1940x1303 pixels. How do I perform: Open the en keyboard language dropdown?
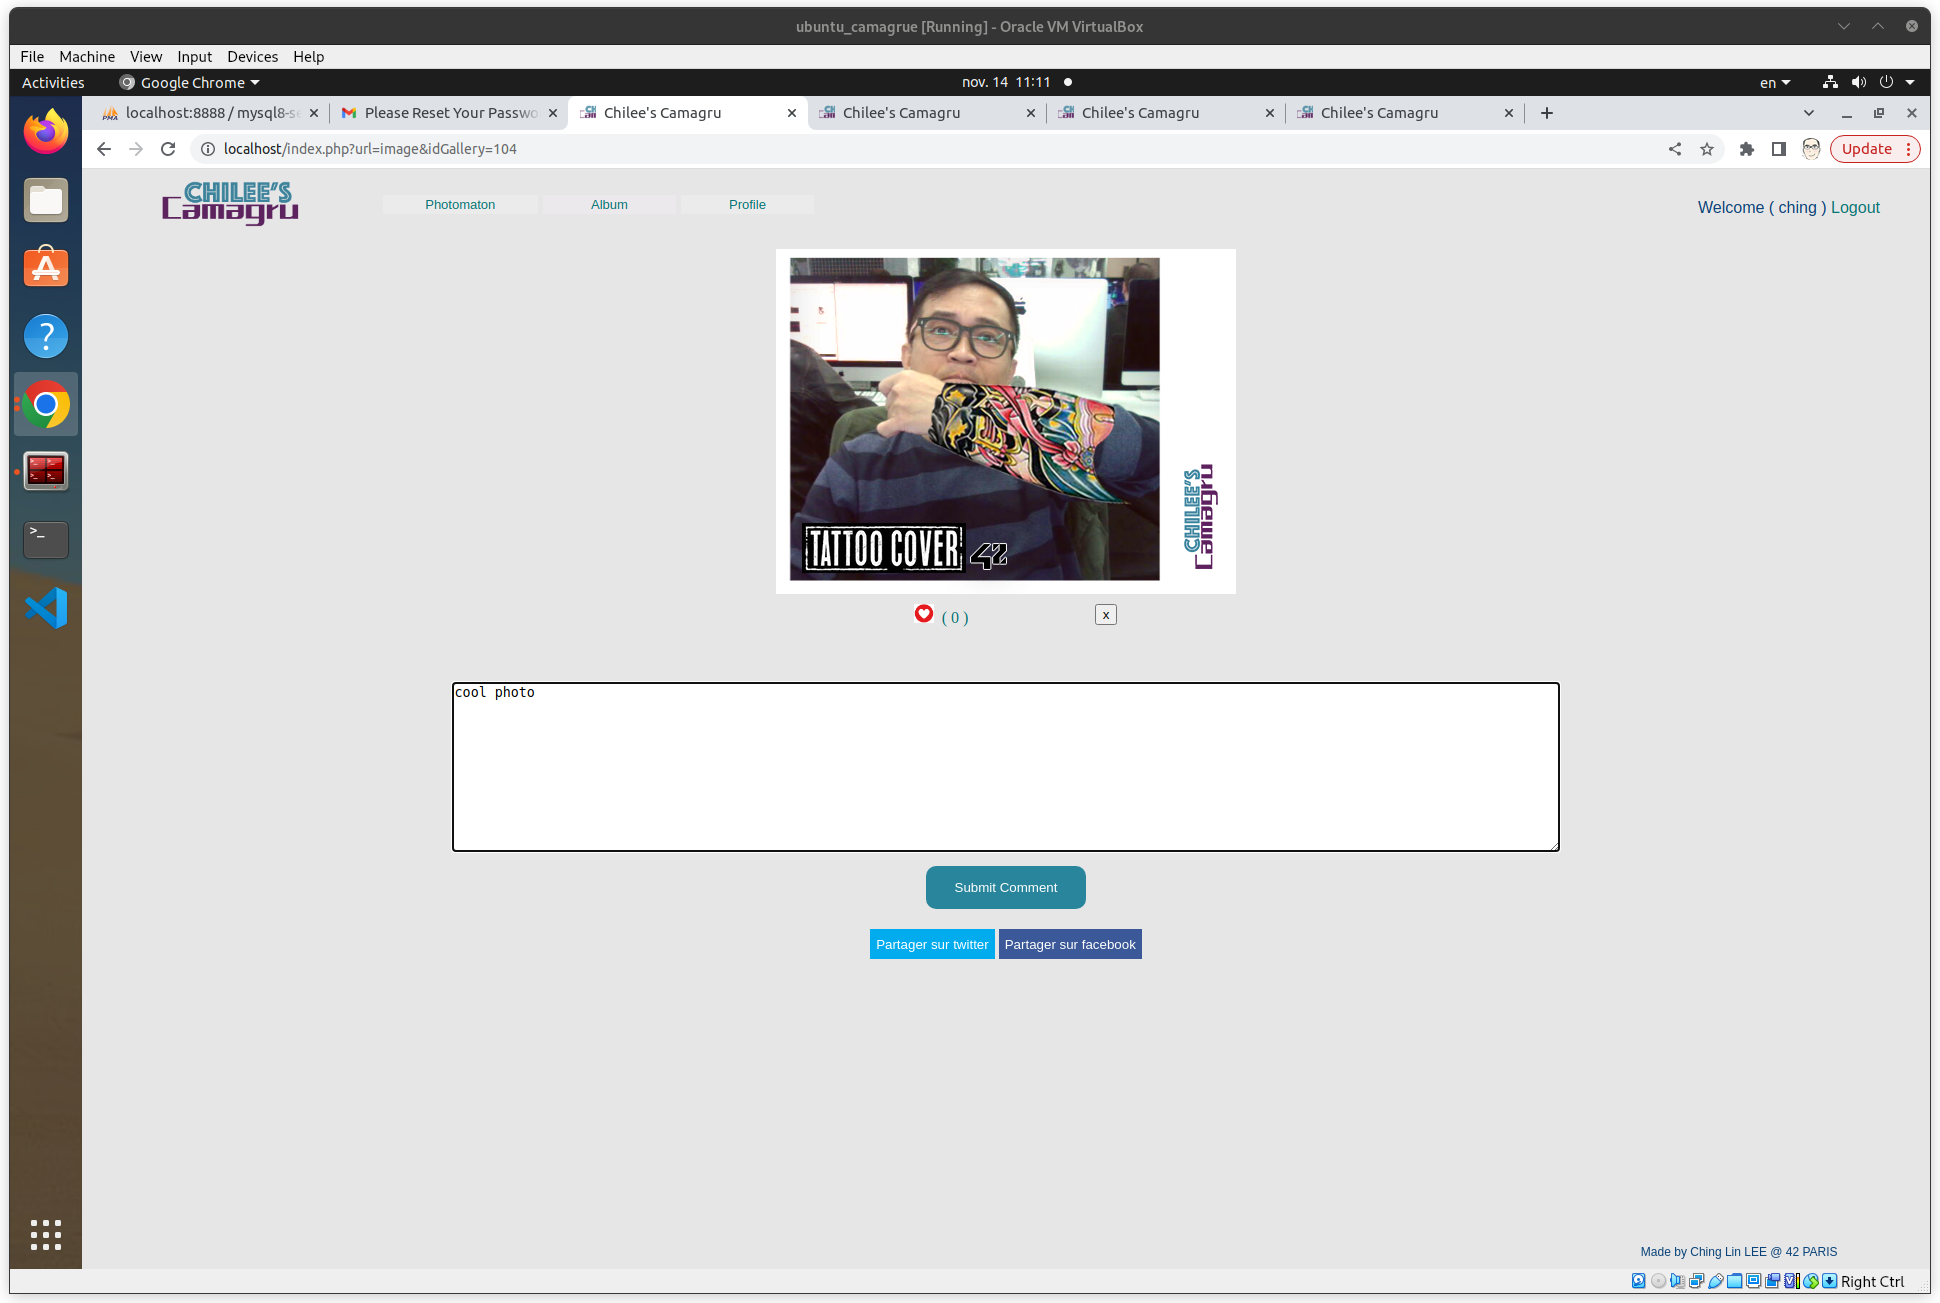click(1774, 82)
